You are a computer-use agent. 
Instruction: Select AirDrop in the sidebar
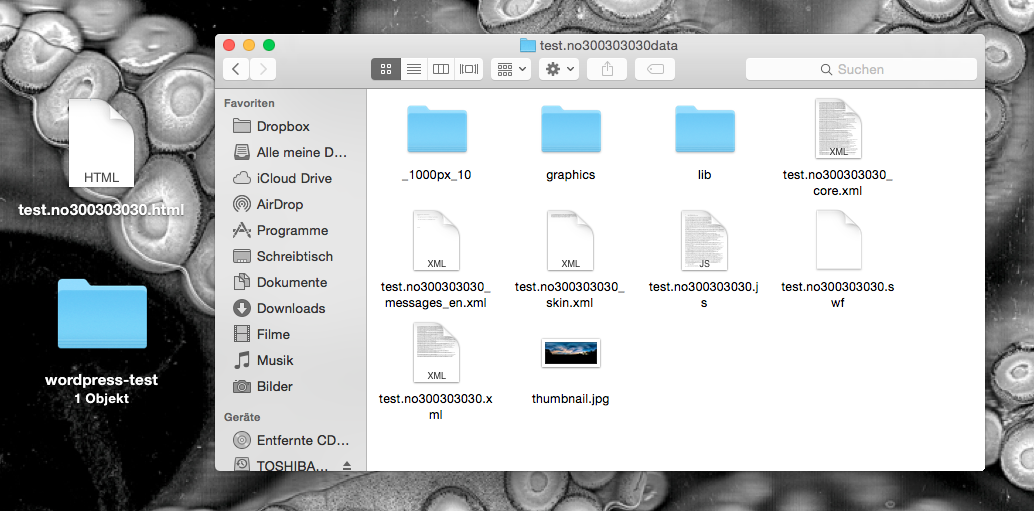(280, 204)
